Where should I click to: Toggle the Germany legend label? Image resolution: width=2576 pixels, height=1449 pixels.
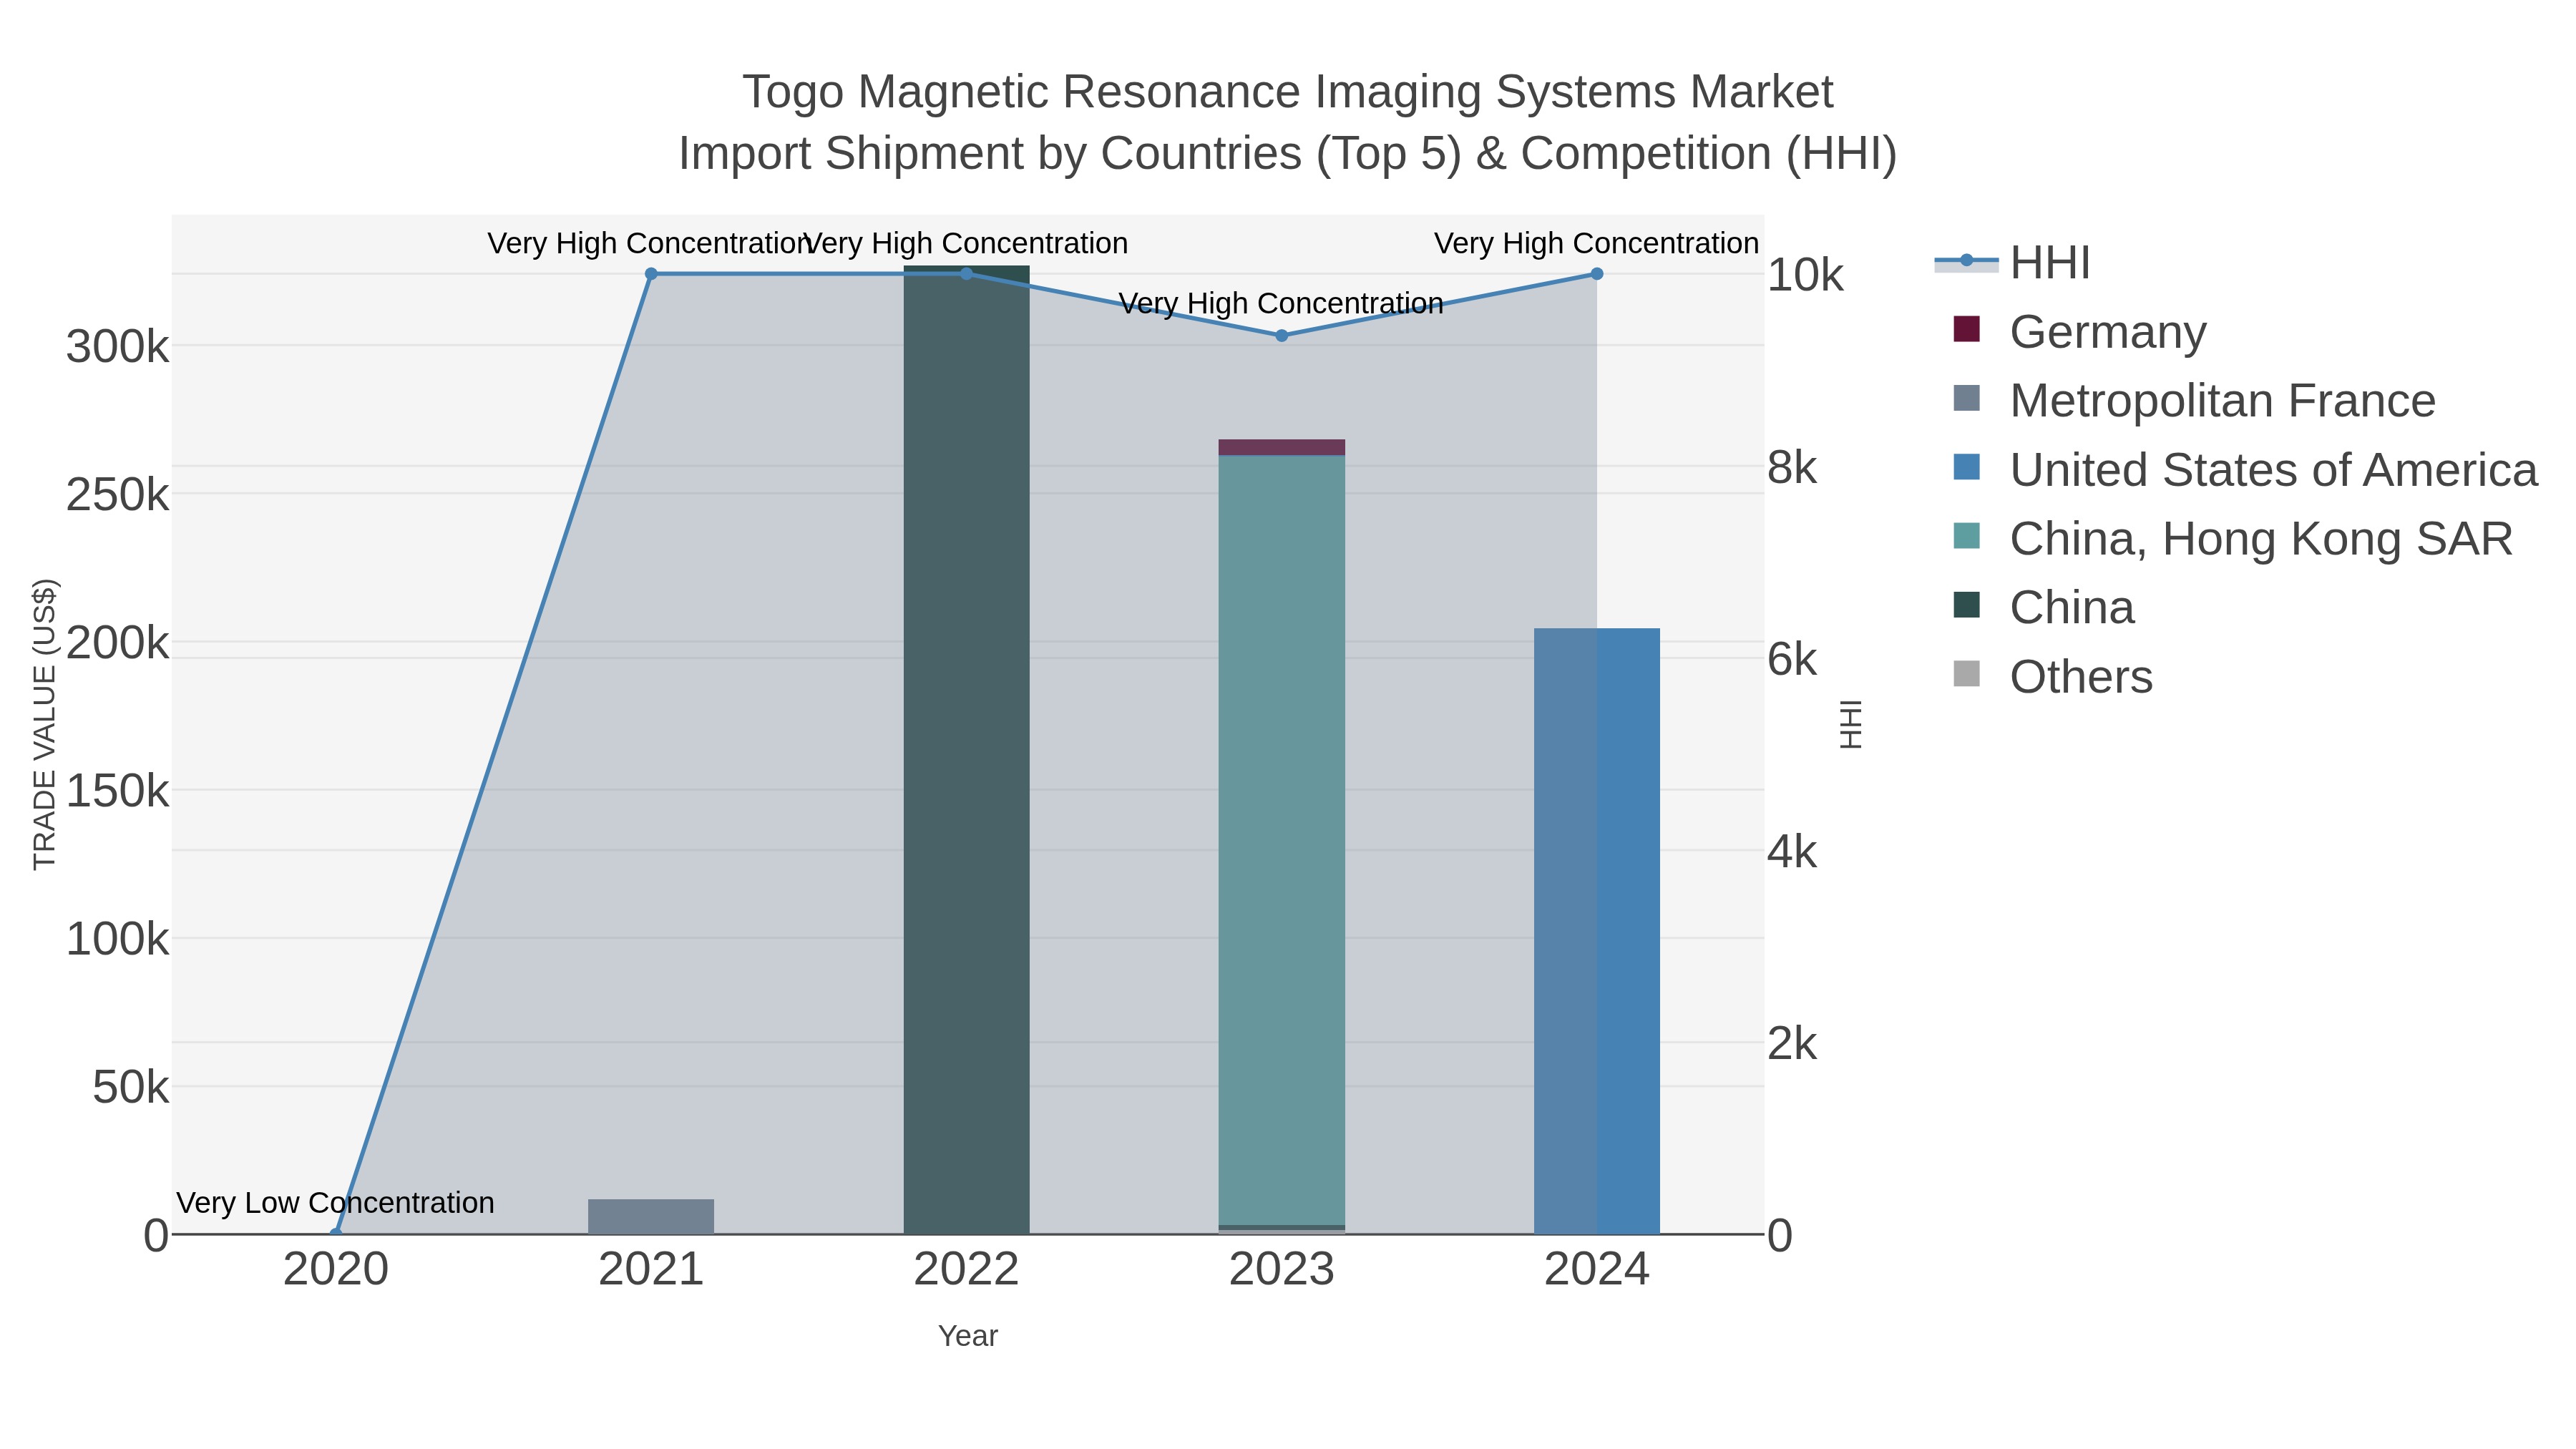coord(2108,331)
